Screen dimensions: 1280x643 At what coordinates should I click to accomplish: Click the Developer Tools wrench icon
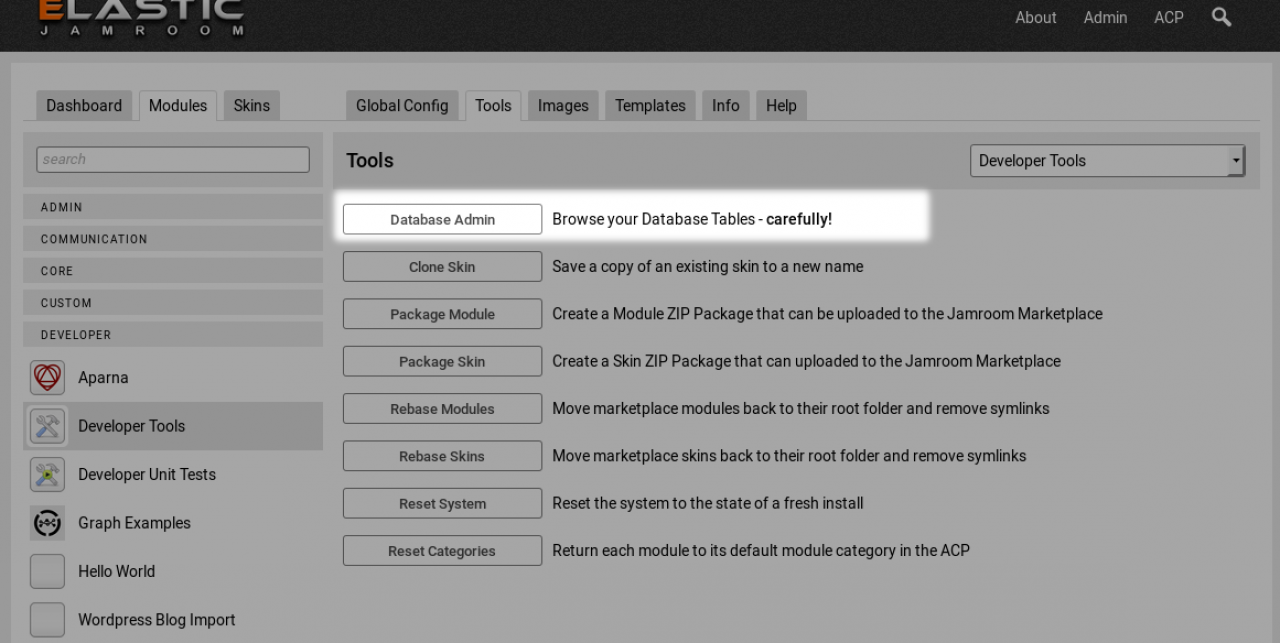47,426
